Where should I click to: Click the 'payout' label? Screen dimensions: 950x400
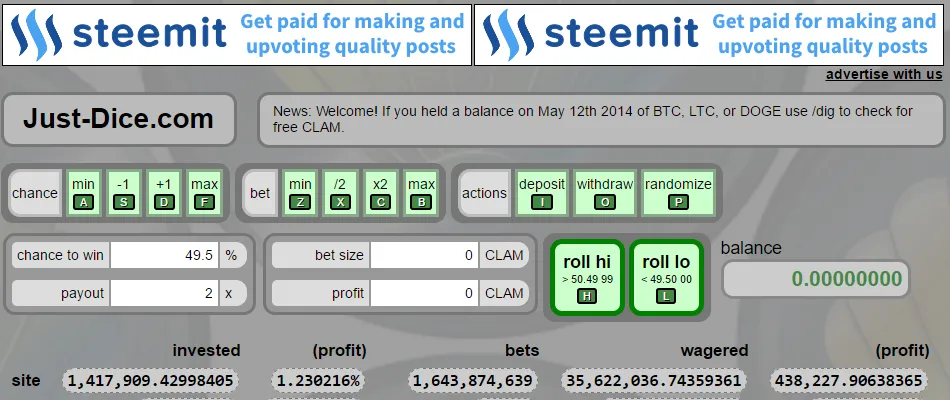pos(60,293)
